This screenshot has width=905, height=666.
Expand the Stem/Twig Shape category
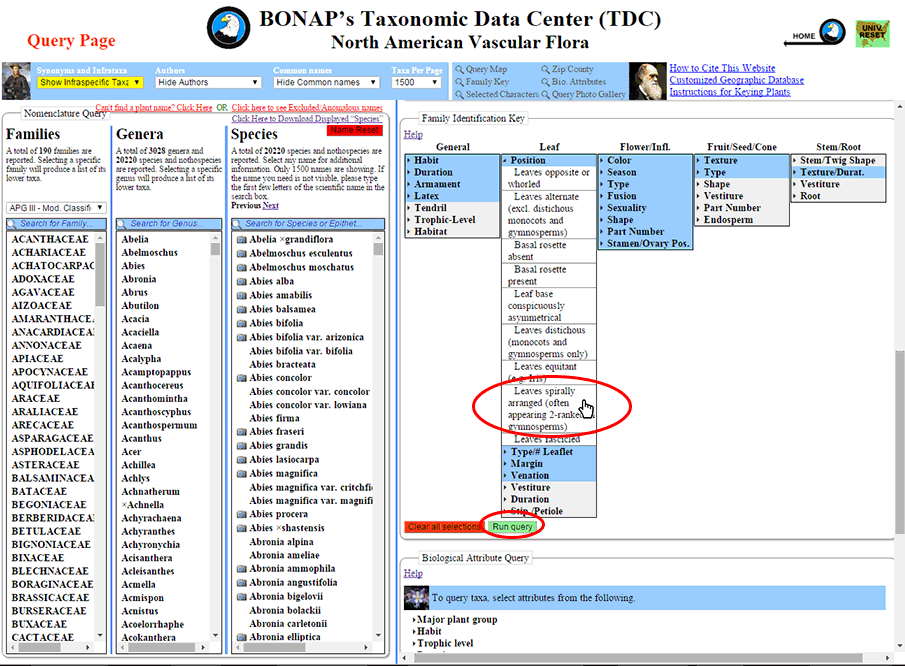click(837, 160)
